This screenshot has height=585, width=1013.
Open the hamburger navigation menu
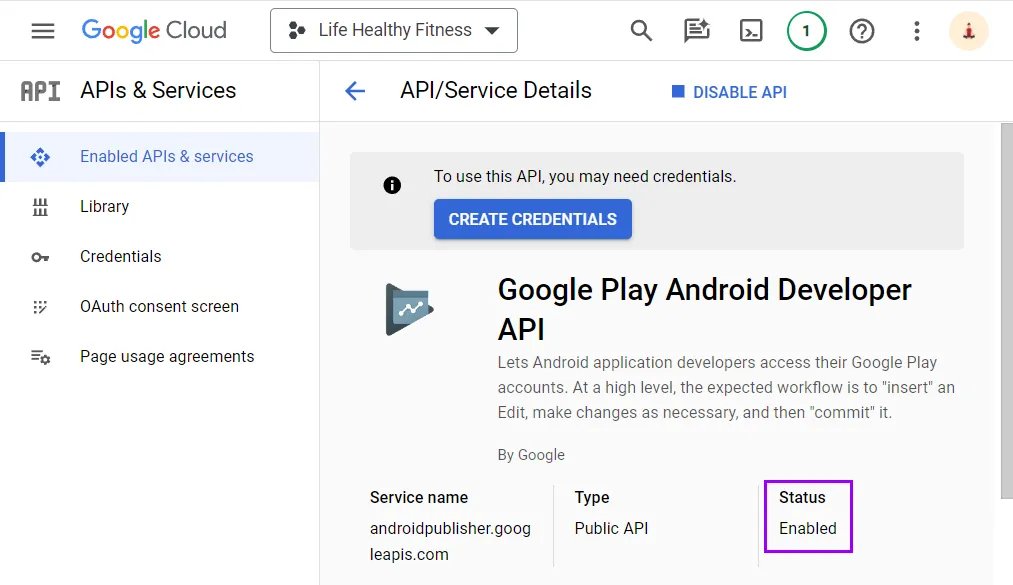pos(43,31)
